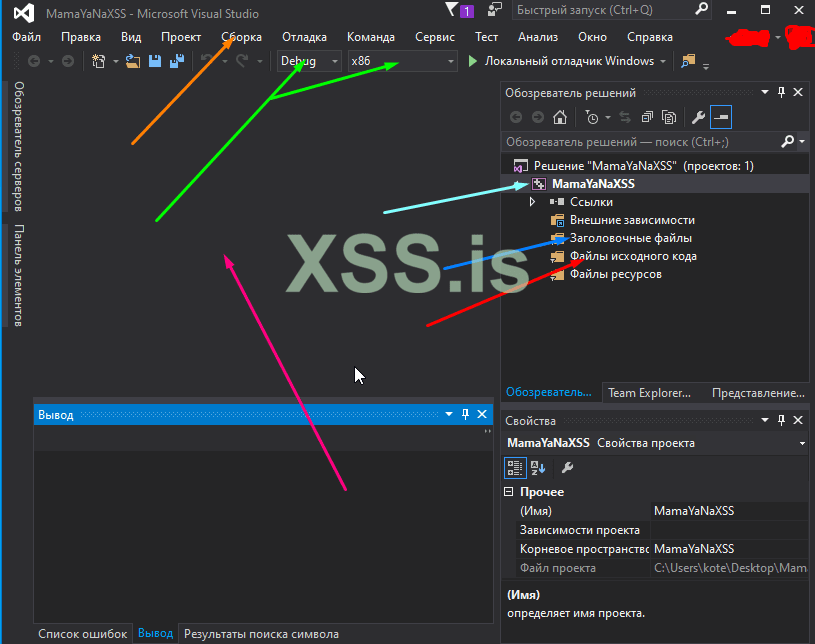
Task: Click the feedback icon in the title bar
Action: 495,9
